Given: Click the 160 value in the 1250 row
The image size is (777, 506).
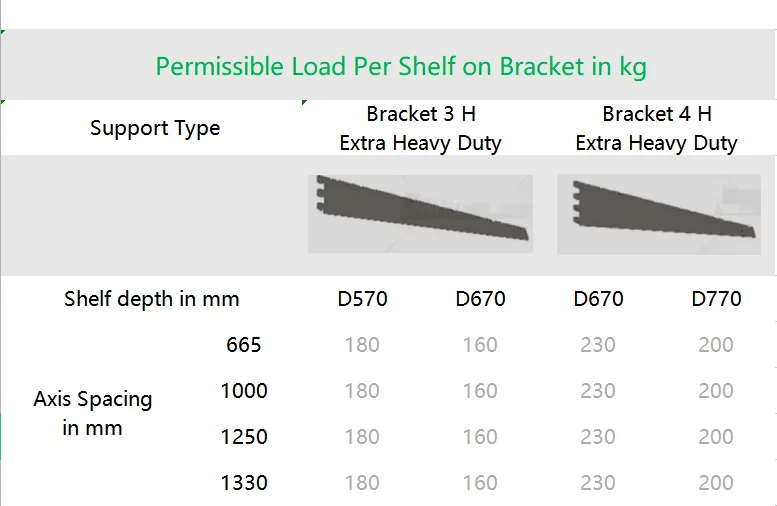Looking at the screenshot, I should 480,437.
